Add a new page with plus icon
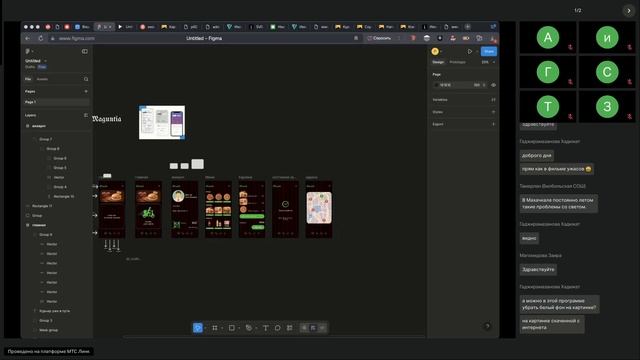640x360 pixels. coord(86,91)
